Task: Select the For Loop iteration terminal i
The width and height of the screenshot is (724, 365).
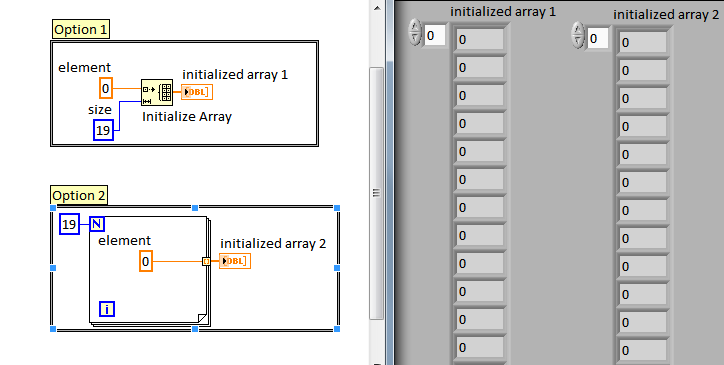Action: point(107,309)
